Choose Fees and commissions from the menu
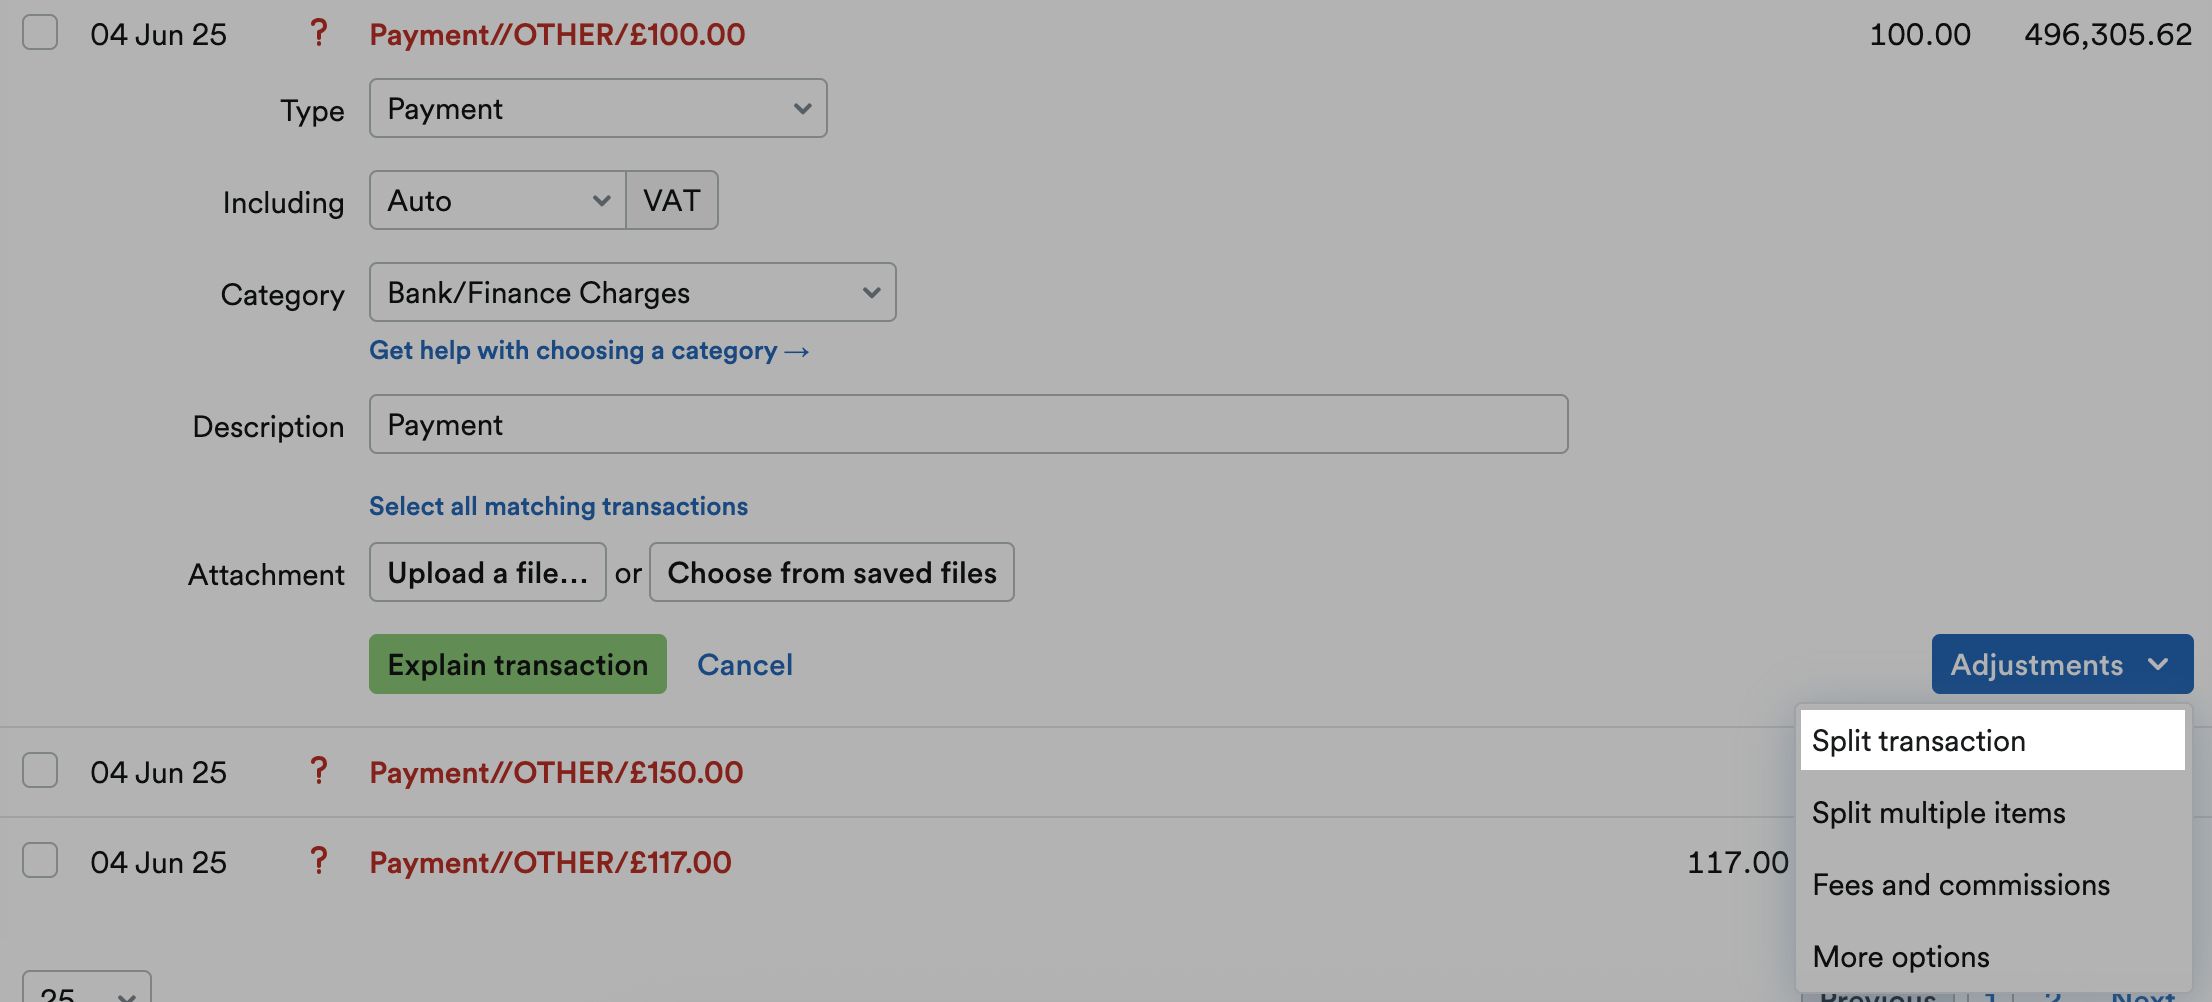 [x=1960, y=884]
